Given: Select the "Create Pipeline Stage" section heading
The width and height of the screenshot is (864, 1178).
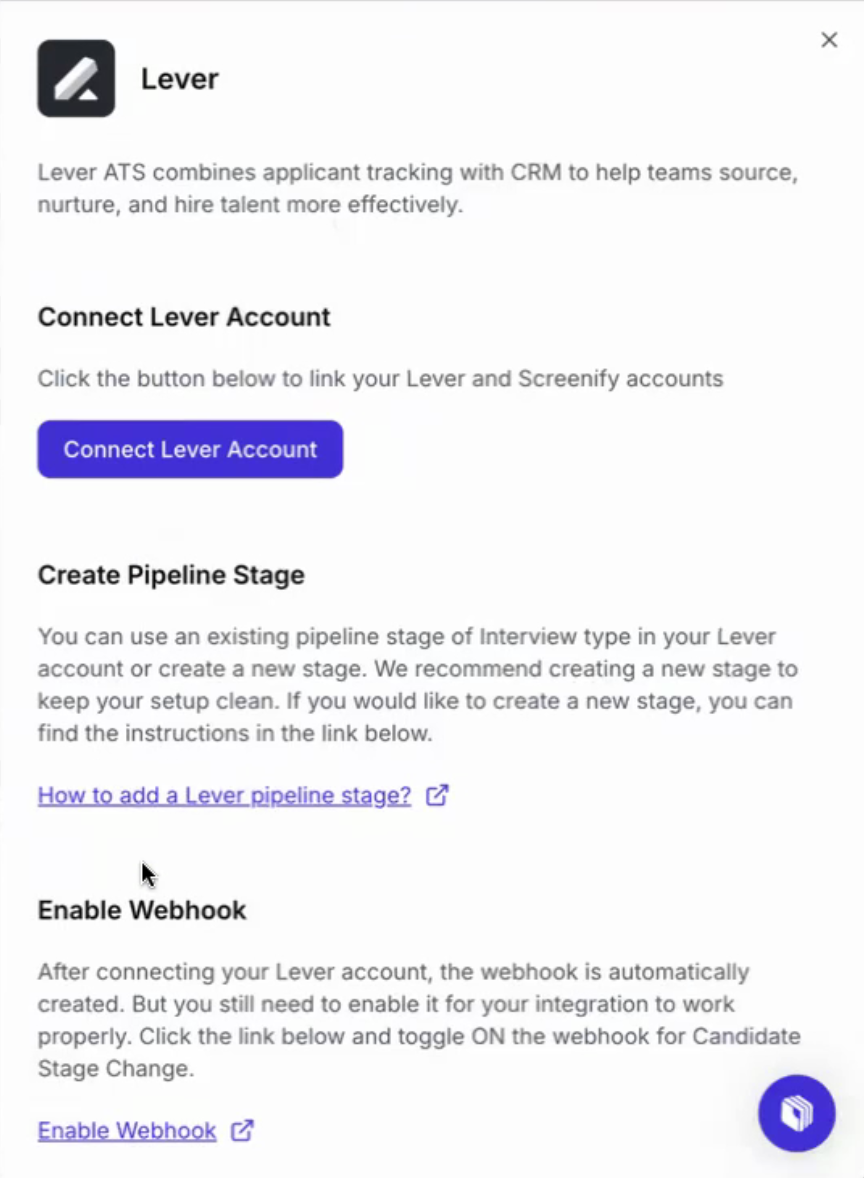Looking at the screenshot, I should tap(171, 575).
